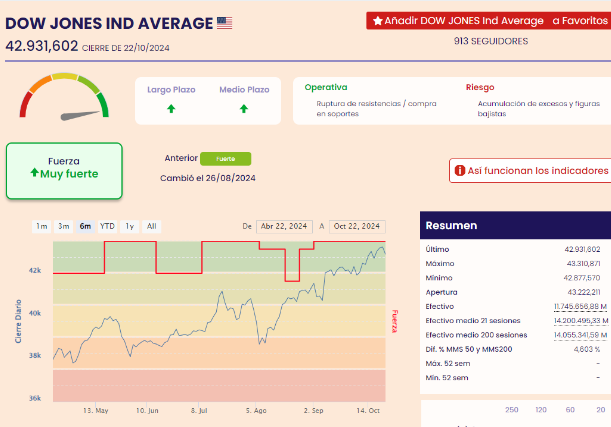Select the 60 period column header
This screenshot has width=611, height=427.
570,410
